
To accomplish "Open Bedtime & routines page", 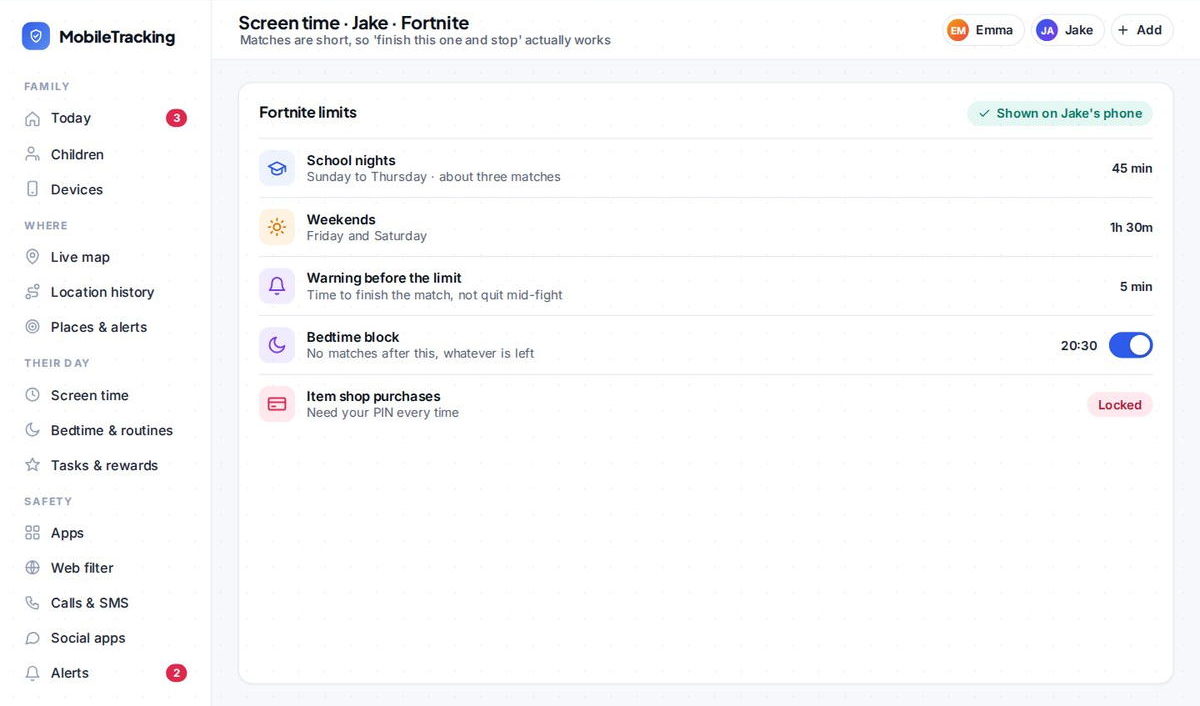I will click(x=105, y=430).
